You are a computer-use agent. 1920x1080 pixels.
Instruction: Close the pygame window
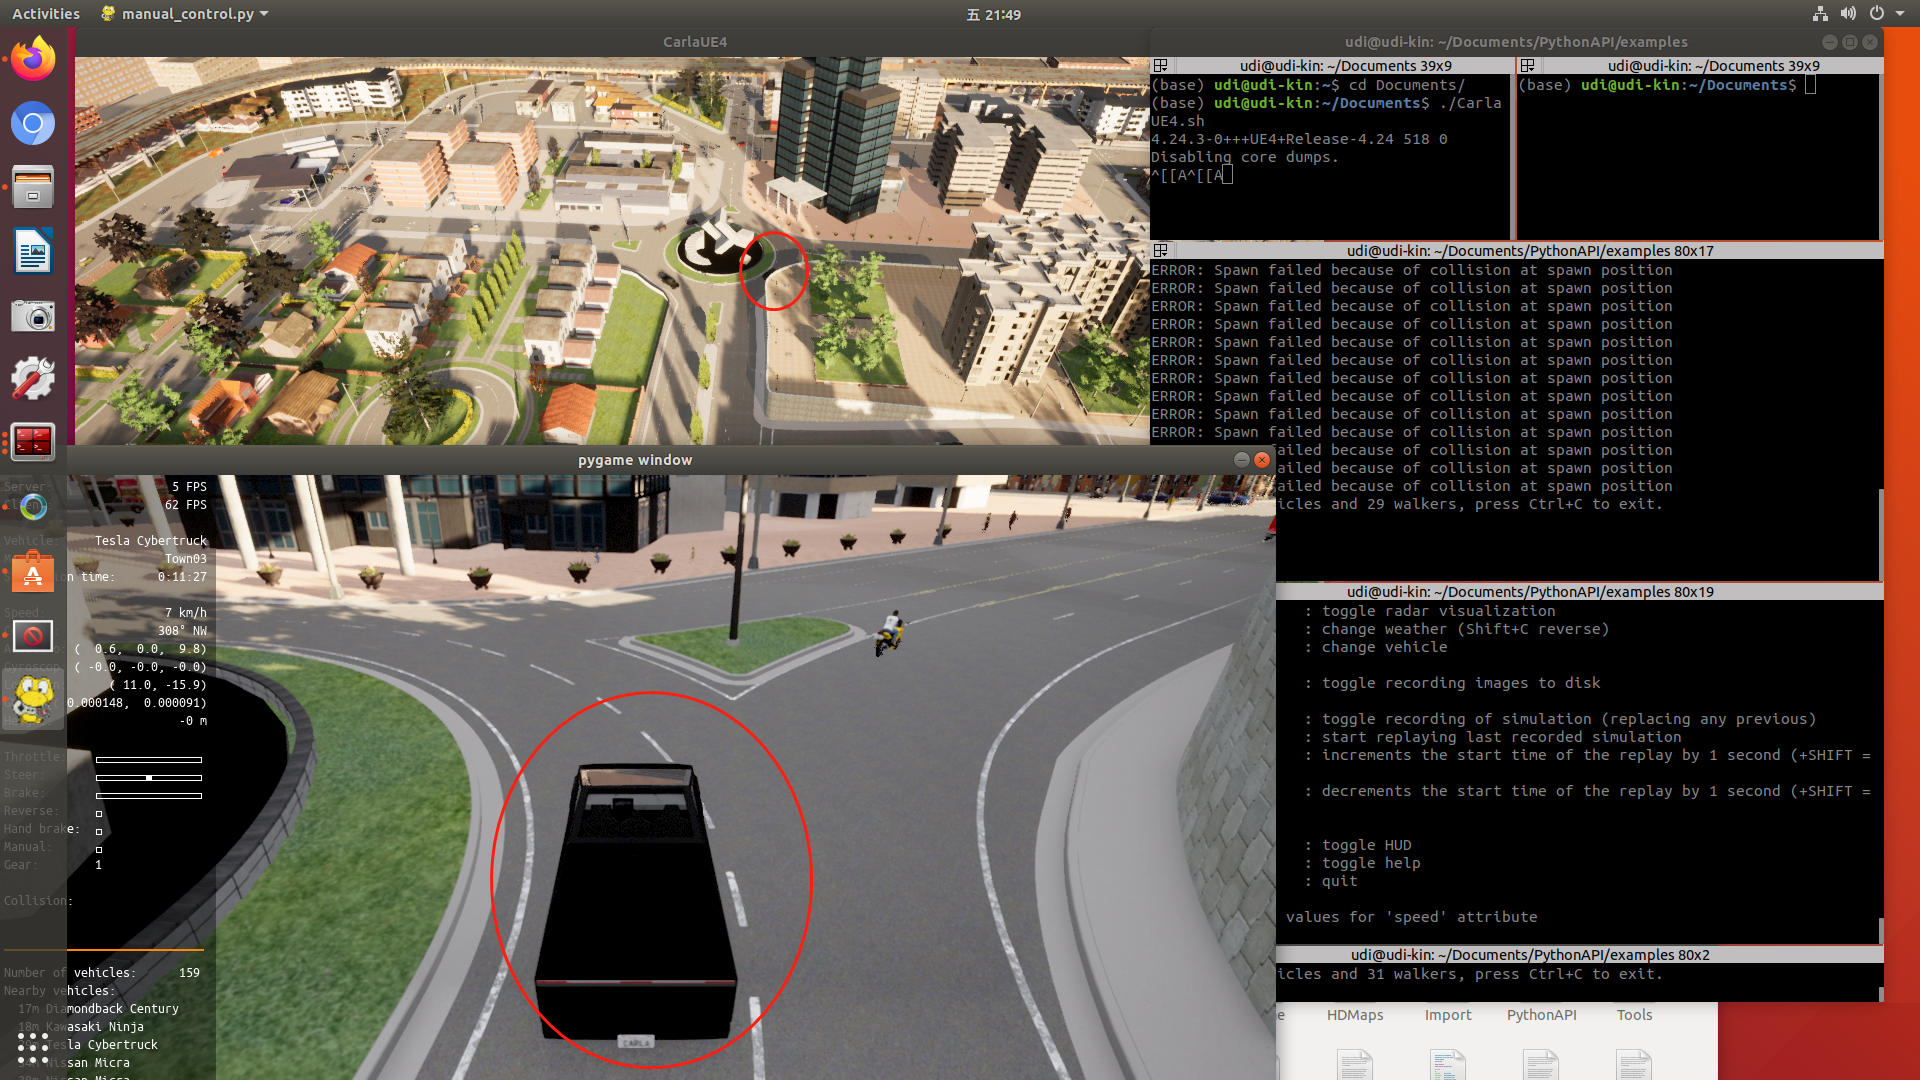pyautogui.click(x=1262, y=460)
